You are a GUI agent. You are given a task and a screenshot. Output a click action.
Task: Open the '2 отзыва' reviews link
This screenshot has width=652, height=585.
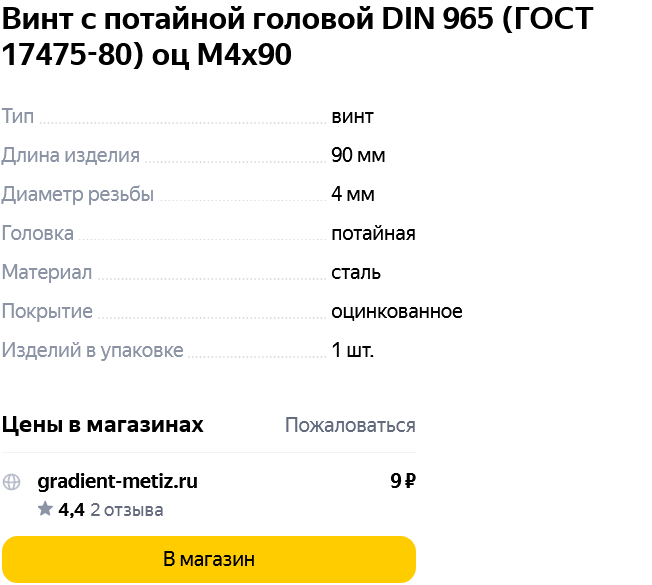click(127, 510)
